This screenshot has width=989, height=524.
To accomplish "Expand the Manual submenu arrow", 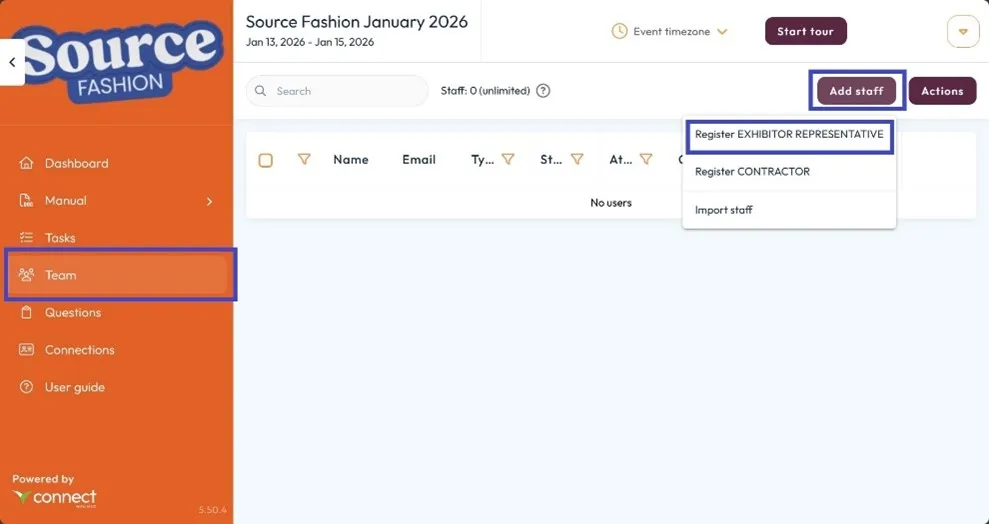I will tap(209, 202).
